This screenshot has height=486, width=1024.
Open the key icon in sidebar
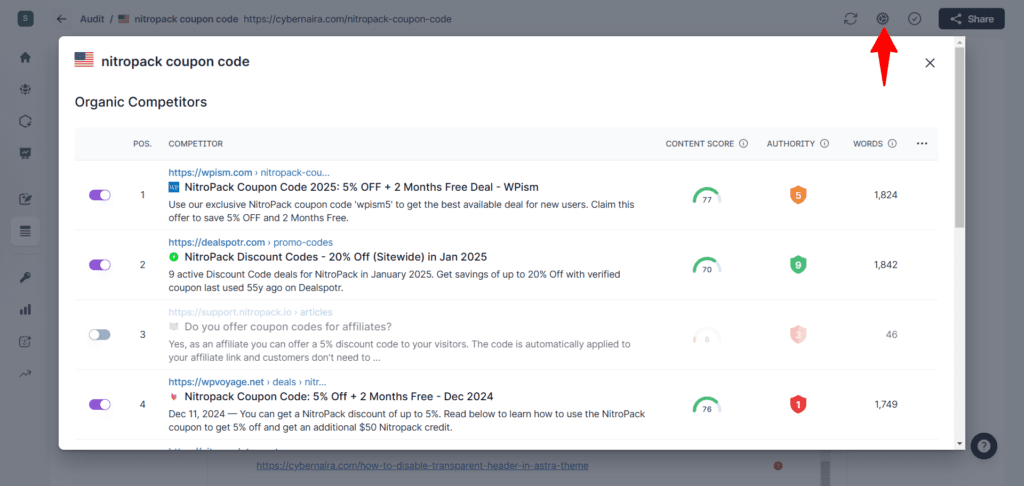(25, 278)
